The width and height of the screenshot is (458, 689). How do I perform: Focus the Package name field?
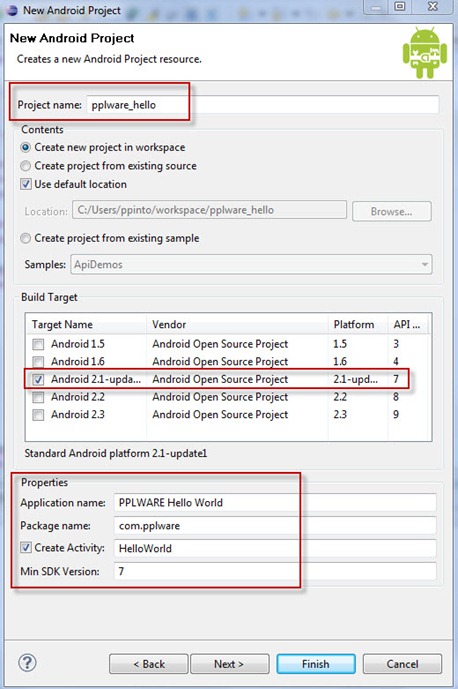(x=275, y=526)
